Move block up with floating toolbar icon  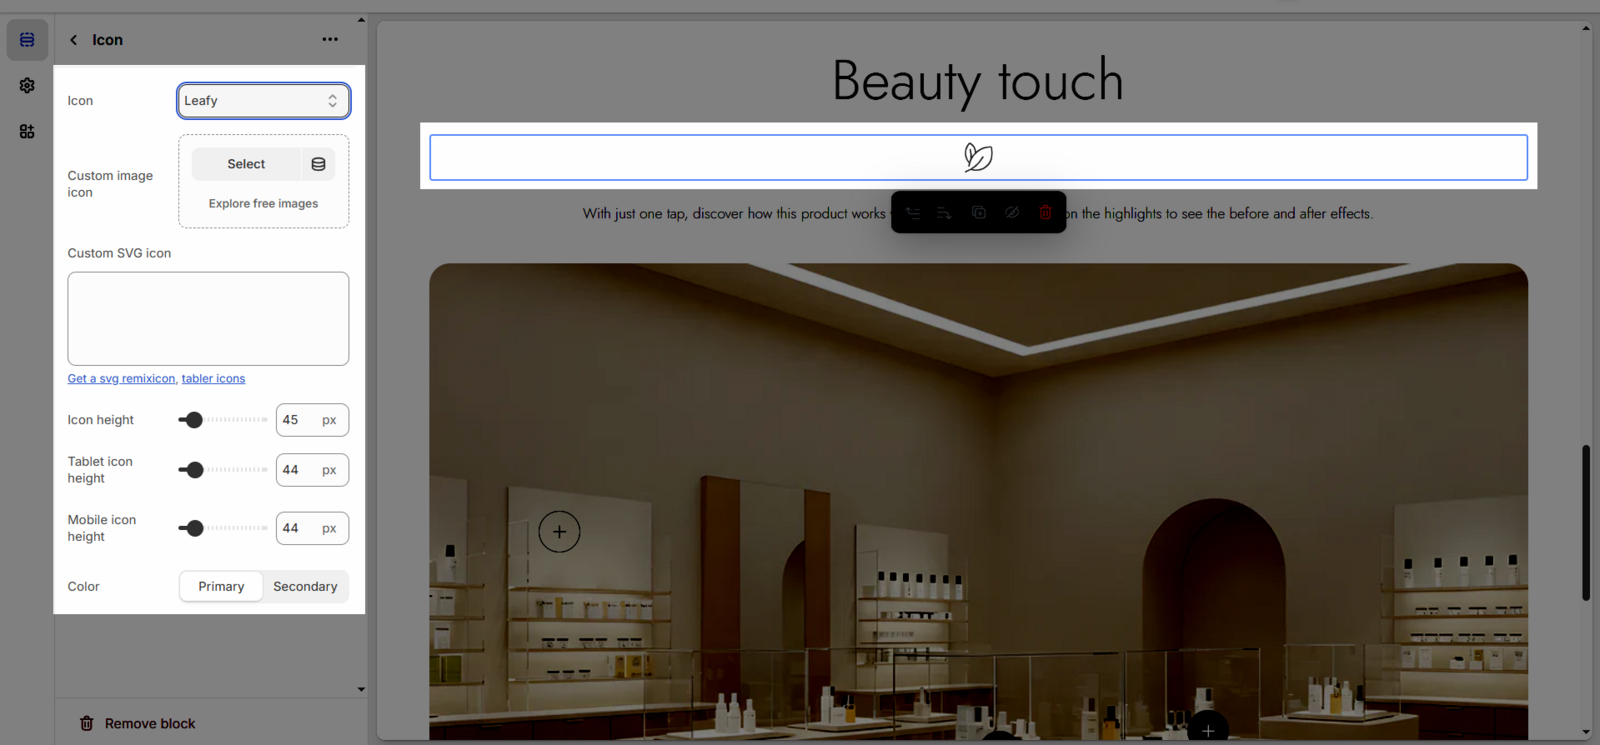pos(913,213)
